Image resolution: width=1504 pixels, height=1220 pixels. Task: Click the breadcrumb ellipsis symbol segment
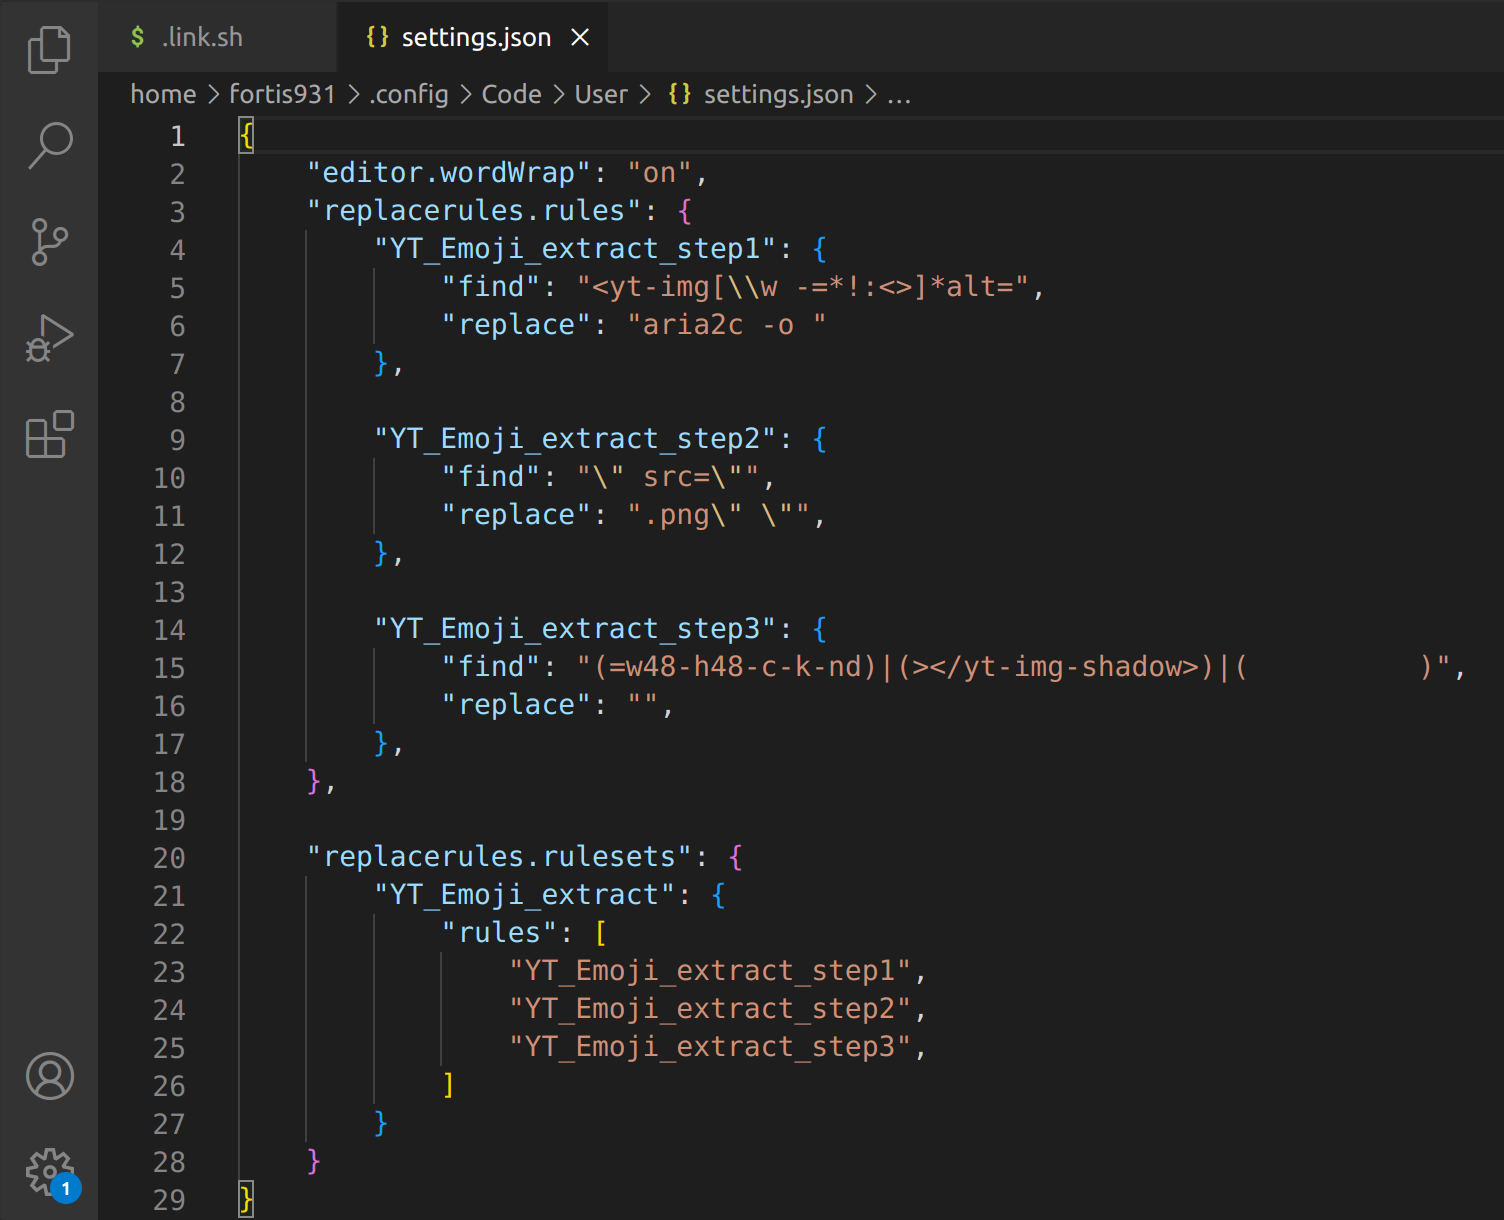pyautogui.click(x=898, y=94)
